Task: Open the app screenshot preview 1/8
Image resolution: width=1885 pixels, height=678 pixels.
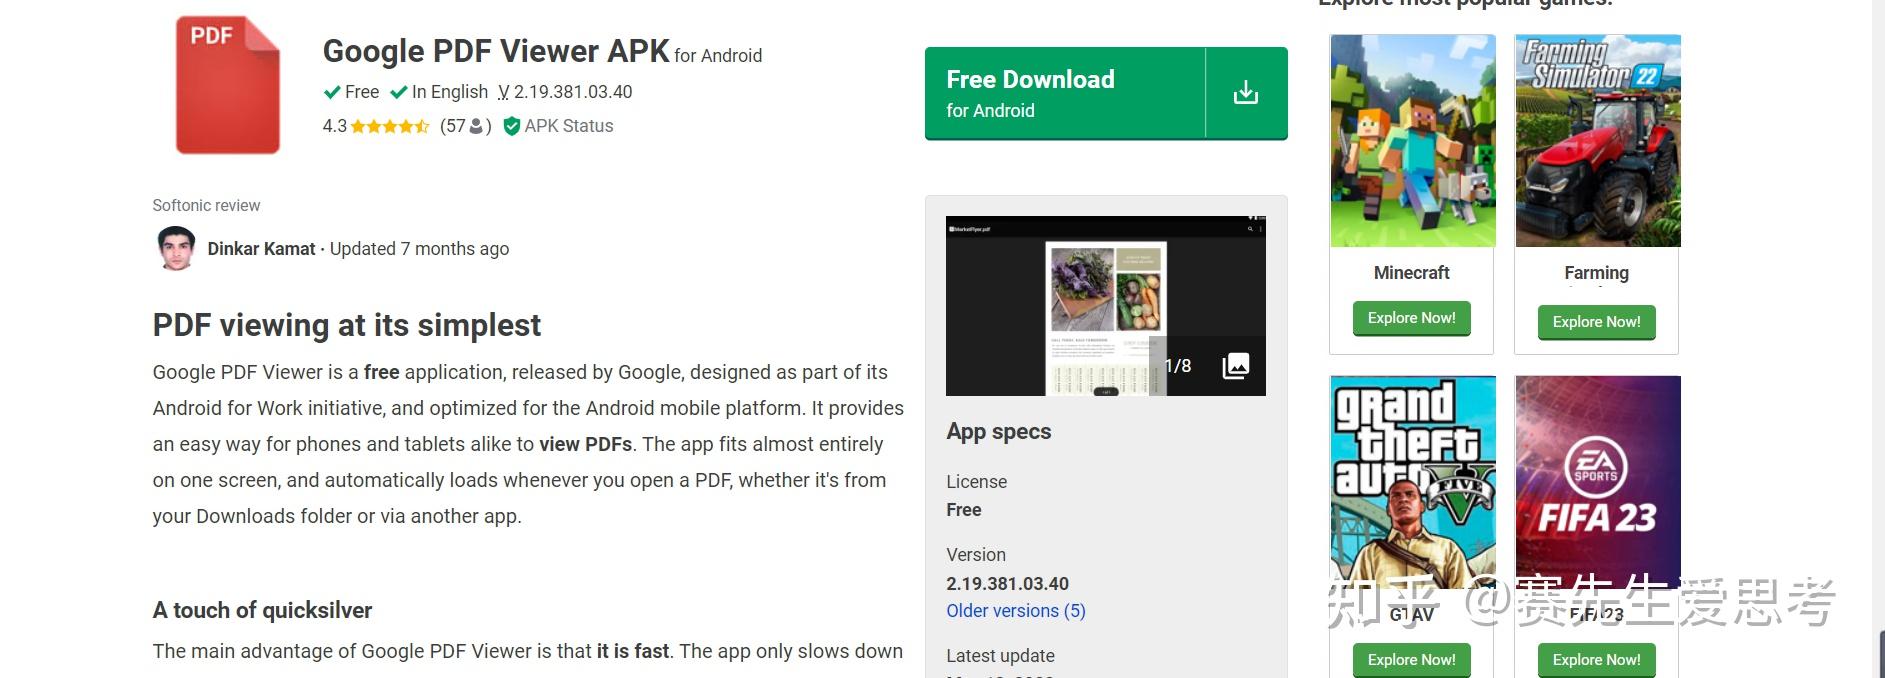Action: coord(1105,306)
